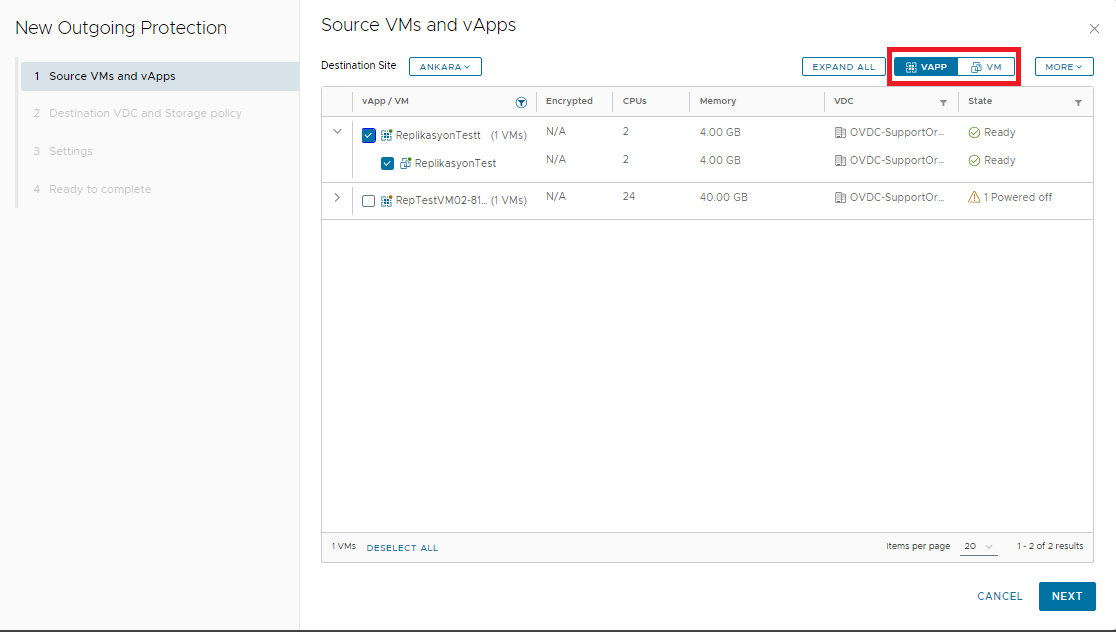Image resolution: width=1116 pixels, height=632 pixels.
Task: Click the 24 CPUs value
Action: pyautogui.click(x=628, y=196)
